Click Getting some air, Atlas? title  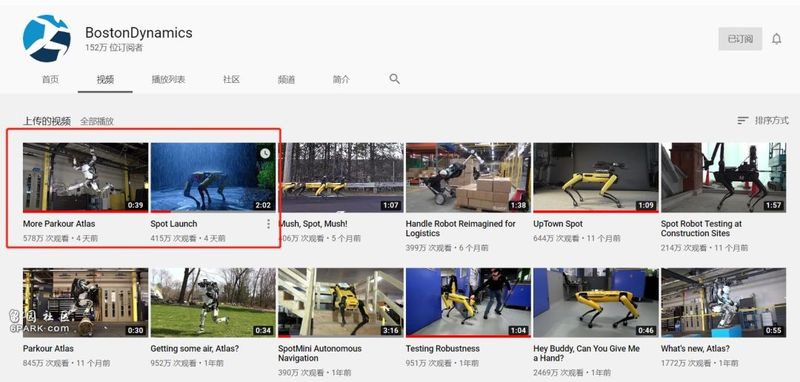coord(194,348)
